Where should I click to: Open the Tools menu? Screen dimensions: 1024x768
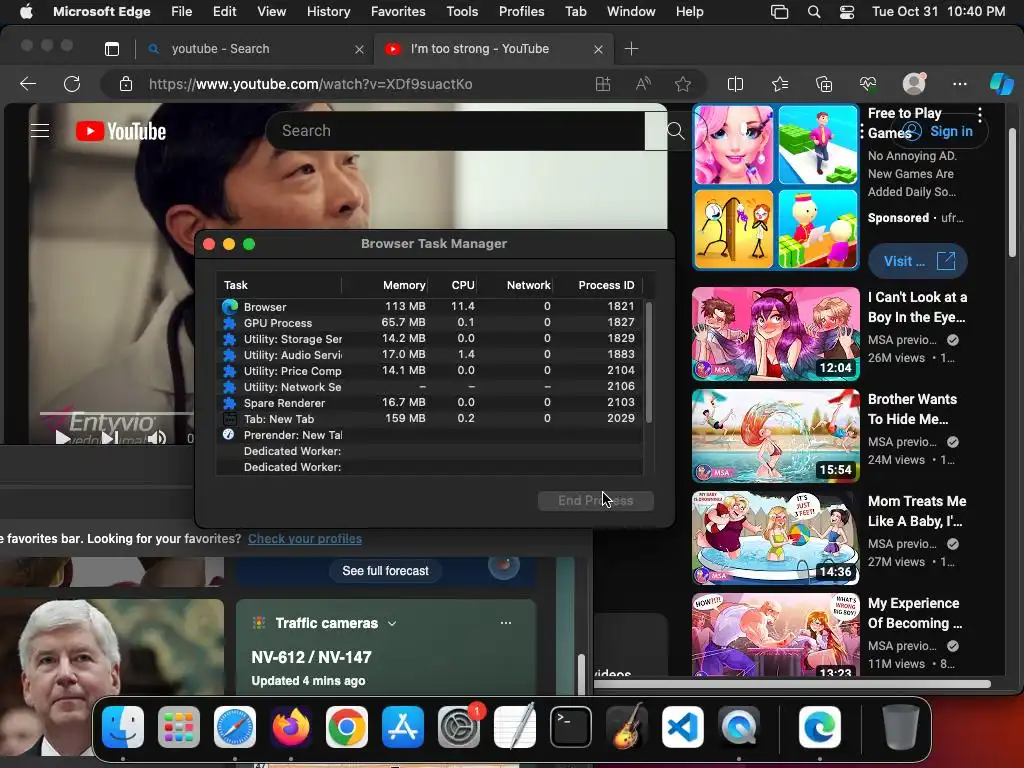coord(462,12)
